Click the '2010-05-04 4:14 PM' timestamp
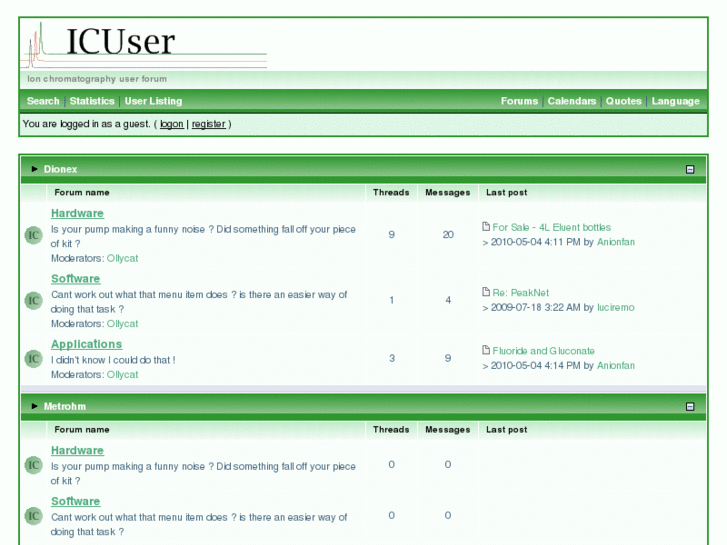 click(x=536, y=365)
